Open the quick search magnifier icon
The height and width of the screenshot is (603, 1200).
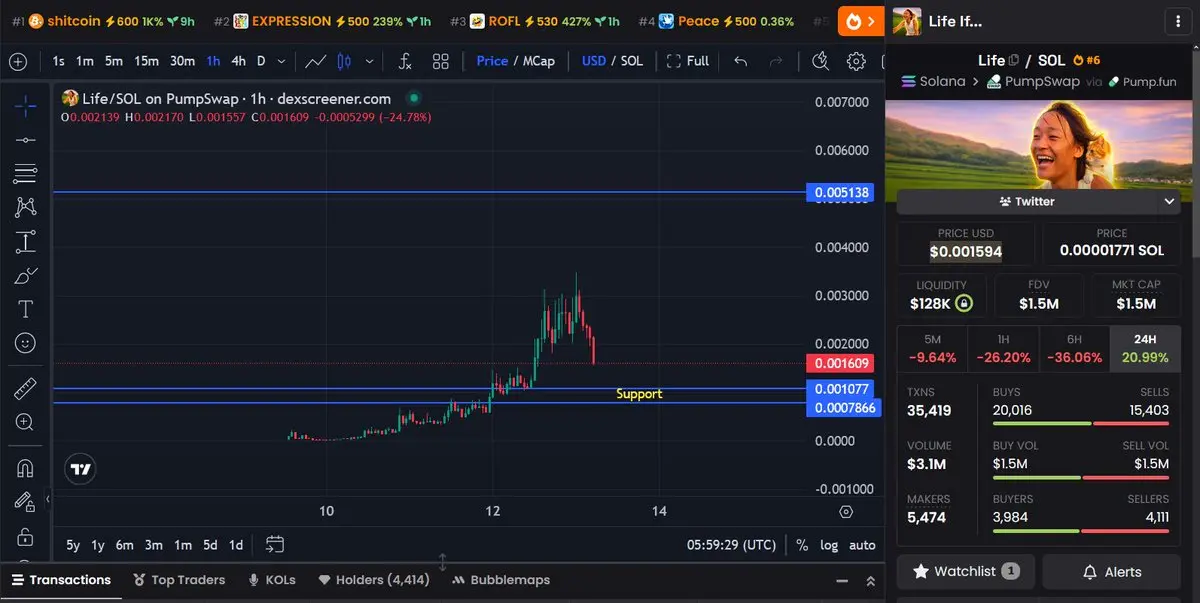(x=821, y=61)
